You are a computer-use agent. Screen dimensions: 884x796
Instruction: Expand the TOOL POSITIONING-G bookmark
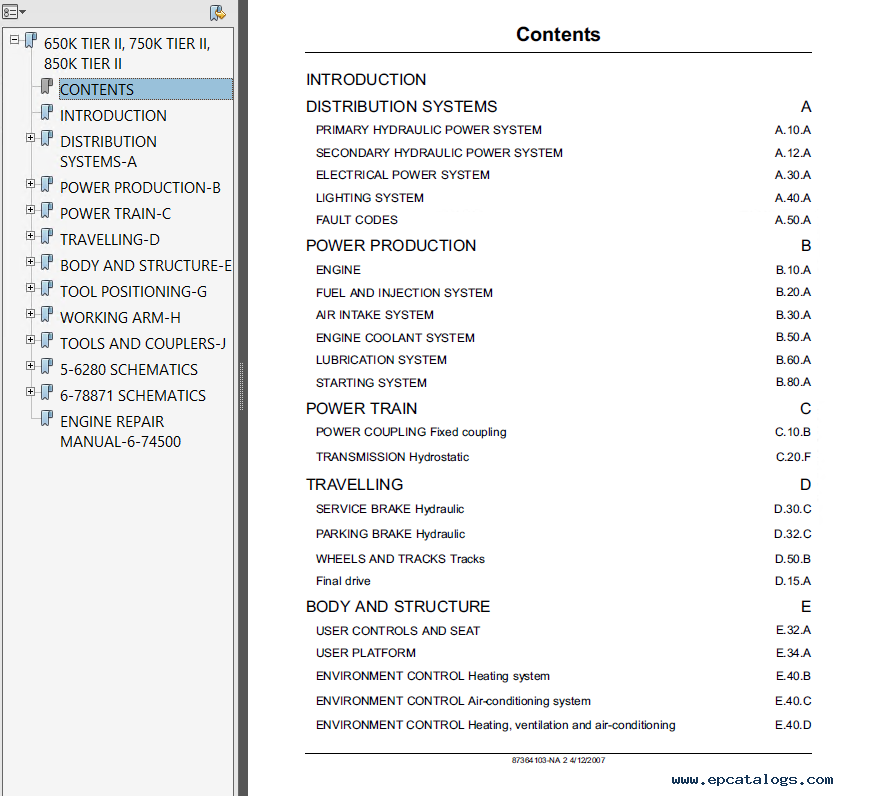30,288
